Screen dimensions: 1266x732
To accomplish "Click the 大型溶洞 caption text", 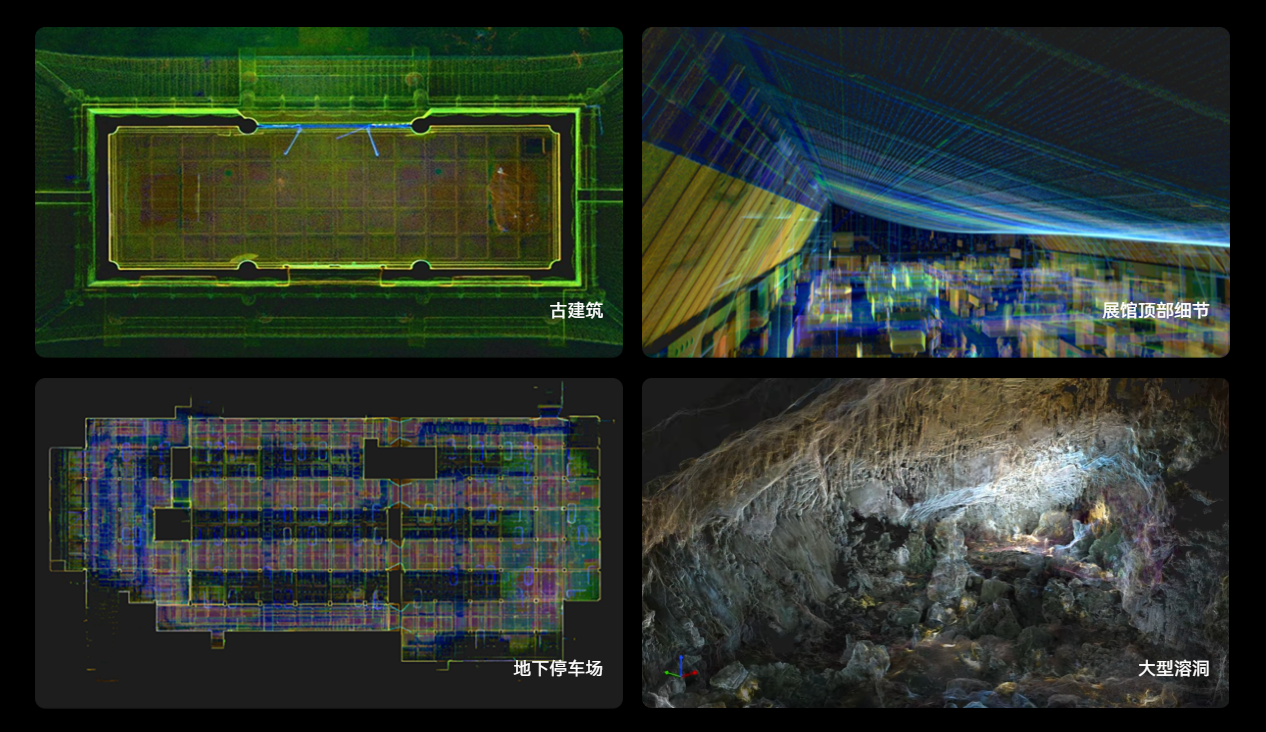I will tap(1173, 668).
